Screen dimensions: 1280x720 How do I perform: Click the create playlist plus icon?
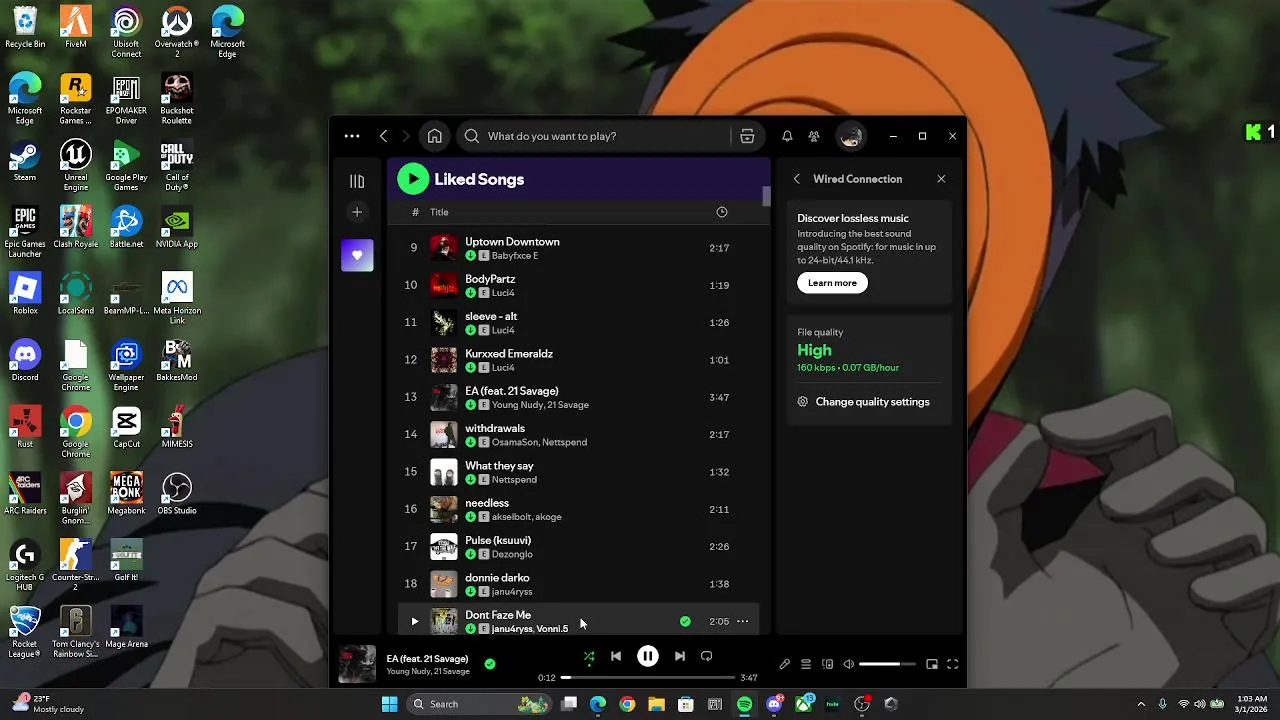[357, 212]
